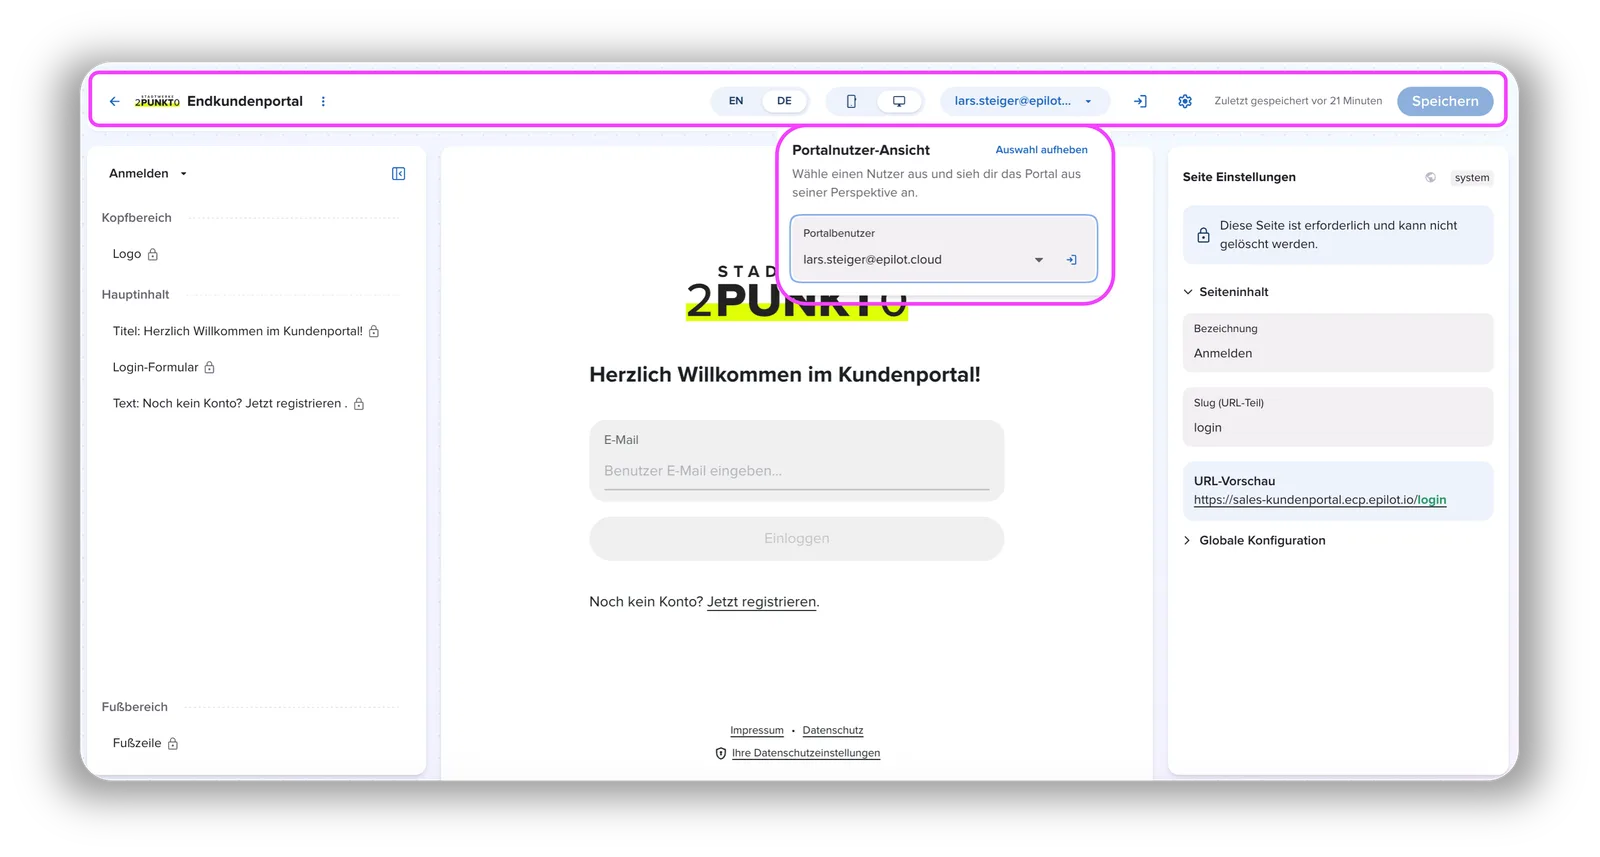The image size is (1600, 857).
Task: Click the Kopfbereich section label
Action: pos(136,218)
